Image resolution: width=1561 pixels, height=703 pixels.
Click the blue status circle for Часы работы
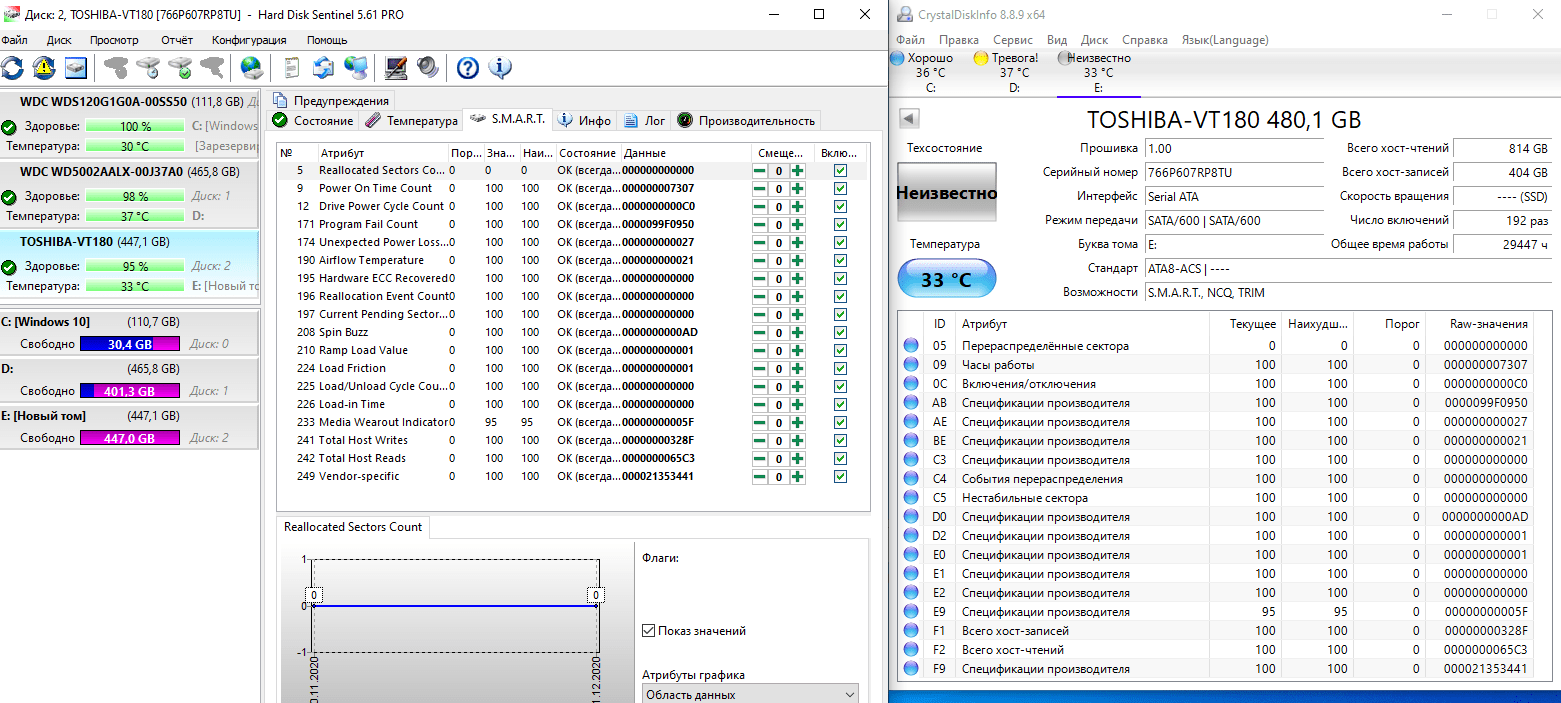[911, 365]
